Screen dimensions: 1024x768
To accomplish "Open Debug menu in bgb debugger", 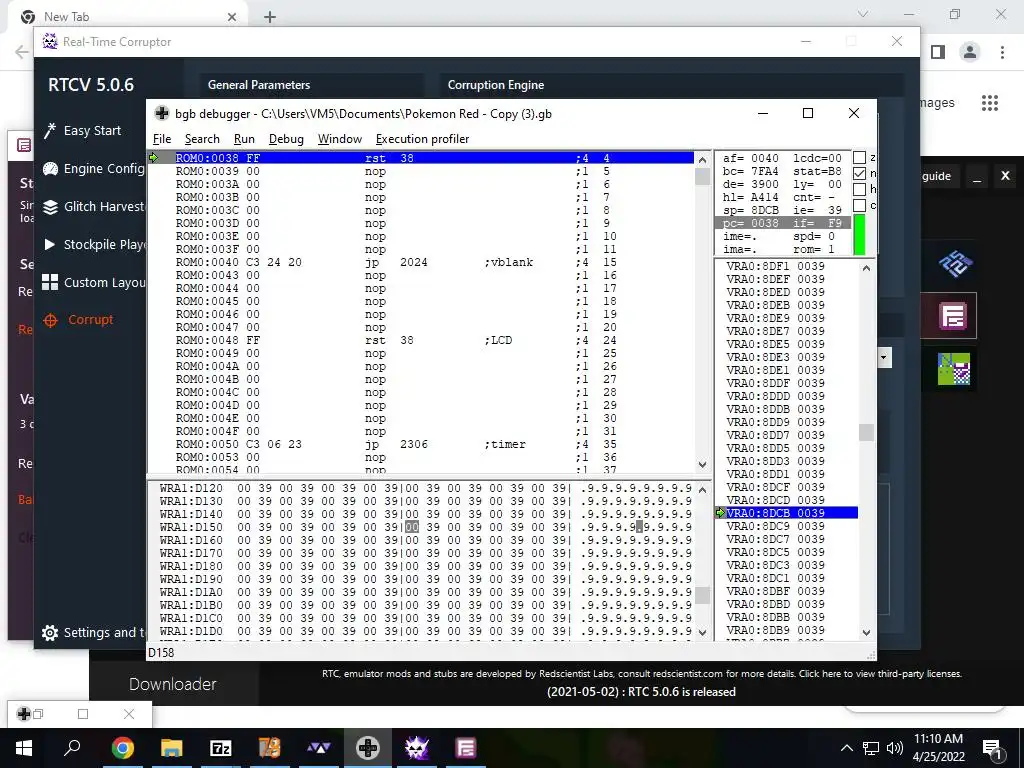I will pyautogui.click(x=286, y=139).
